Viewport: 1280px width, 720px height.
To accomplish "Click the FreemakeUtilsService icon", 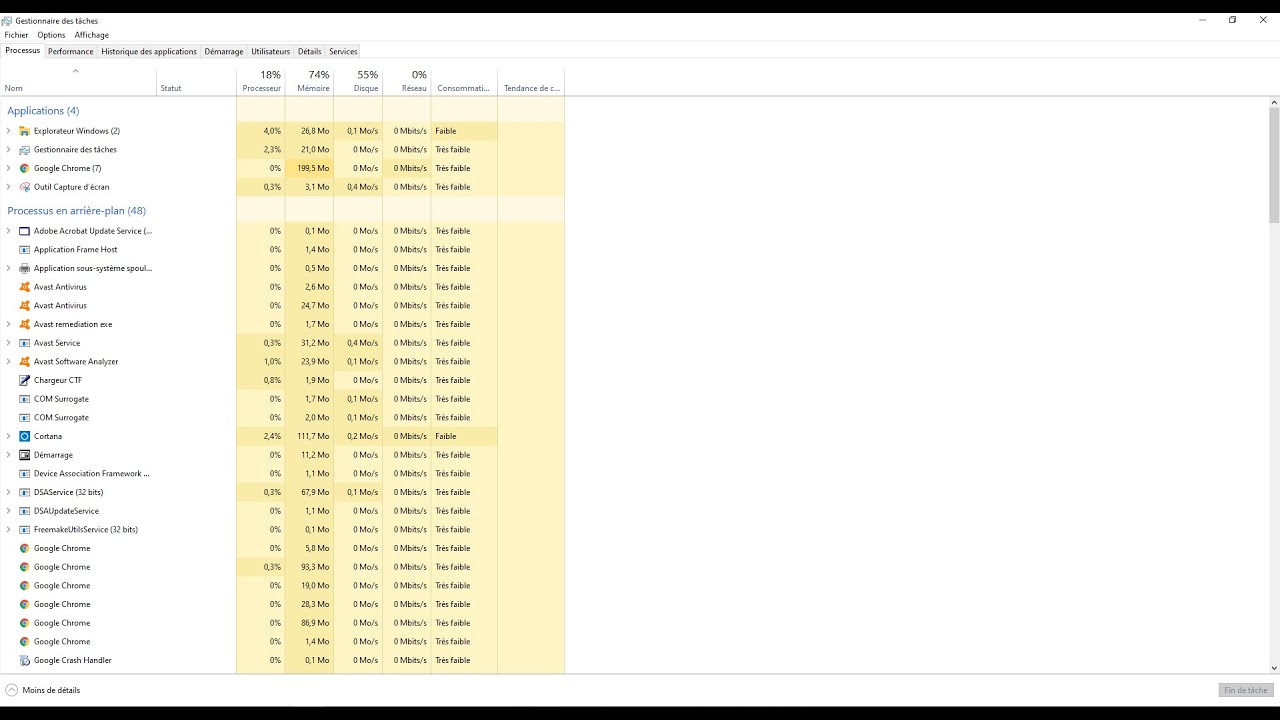I will click(x=25, y=530).
